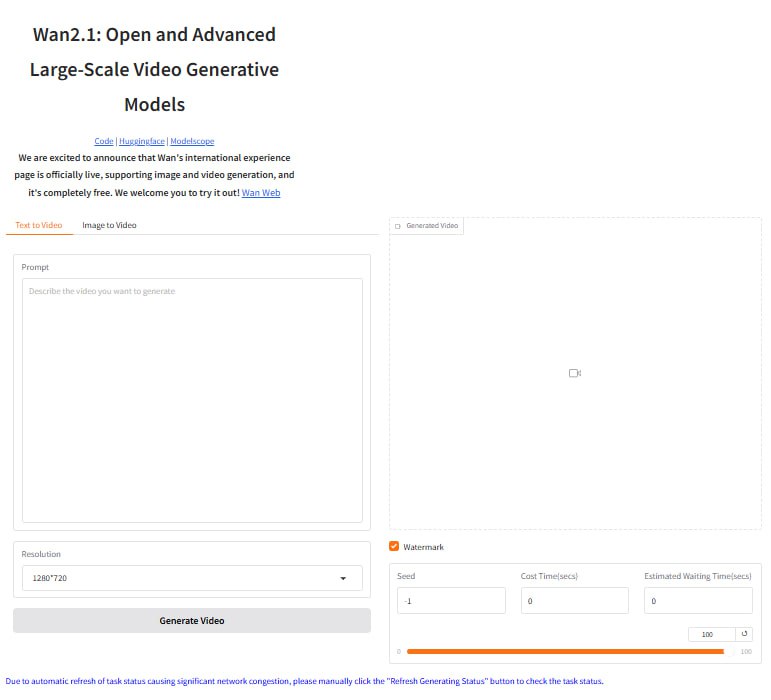
Task: Follow the Wan Web link
Action: click(x=261, y=192)
